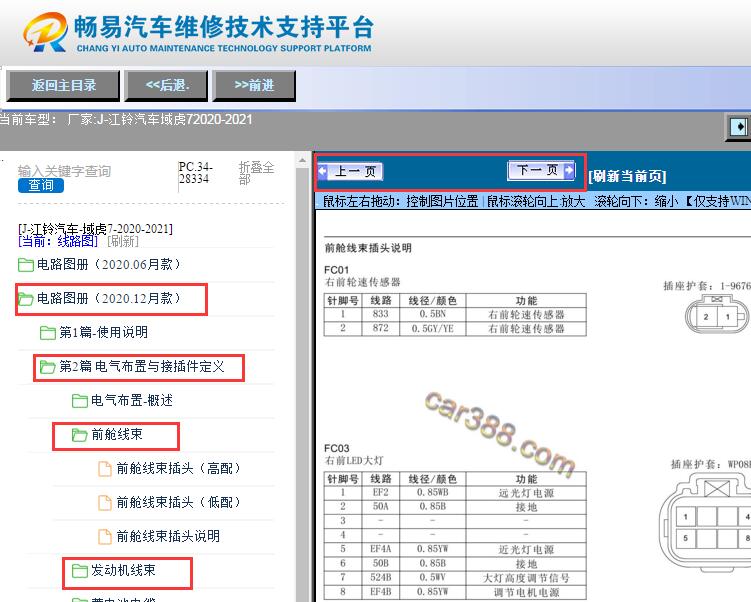
Task: Click folder icon beside 第1篇-使用说明
Action: click(48, 333)
